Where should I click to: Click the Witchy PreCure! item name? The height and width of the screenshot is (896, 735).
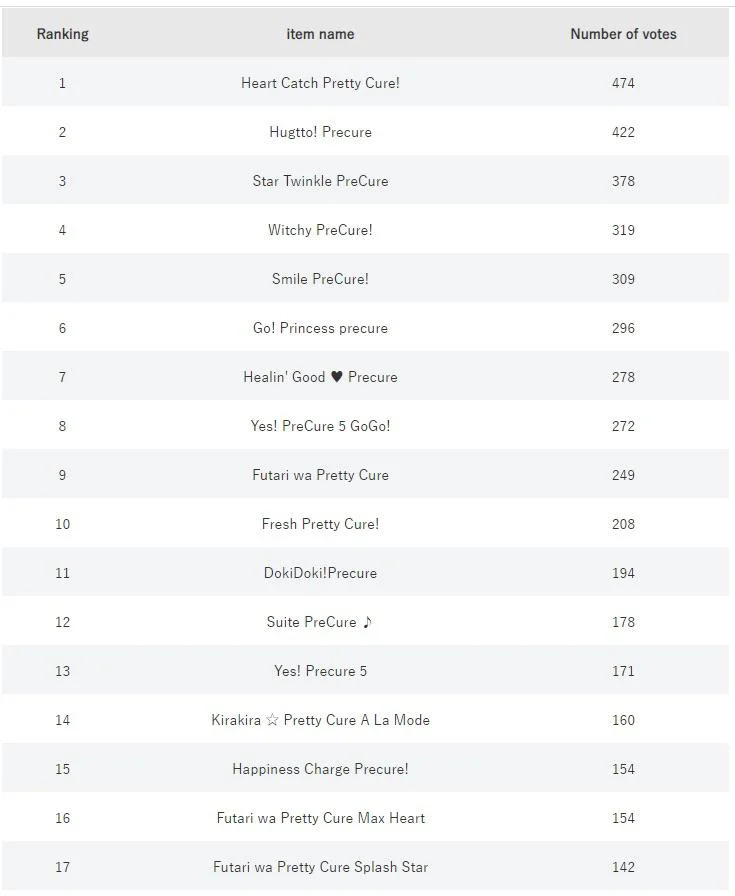[320, 230]
